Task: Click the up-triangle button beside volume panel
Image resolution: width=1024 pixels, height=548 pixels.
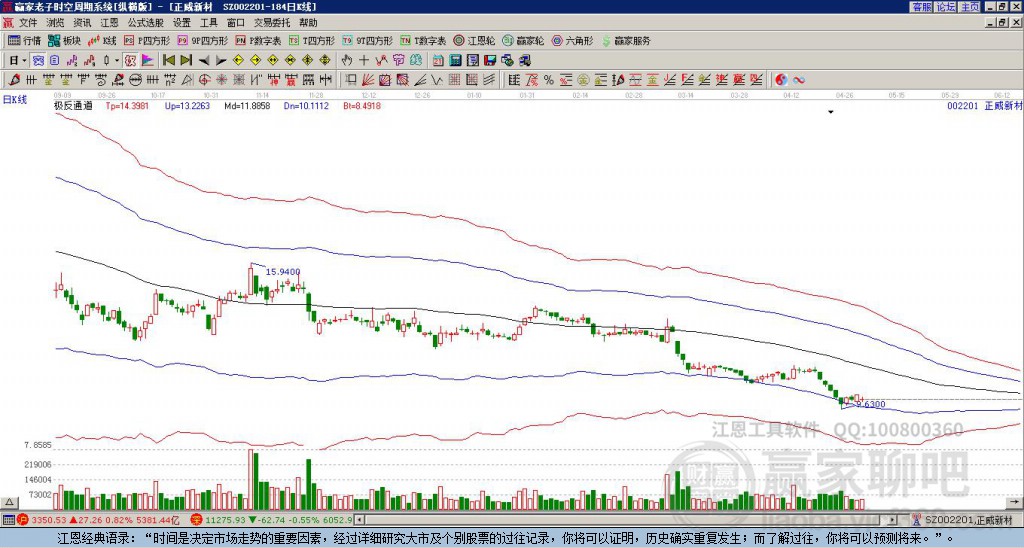Action: (9, 502)
